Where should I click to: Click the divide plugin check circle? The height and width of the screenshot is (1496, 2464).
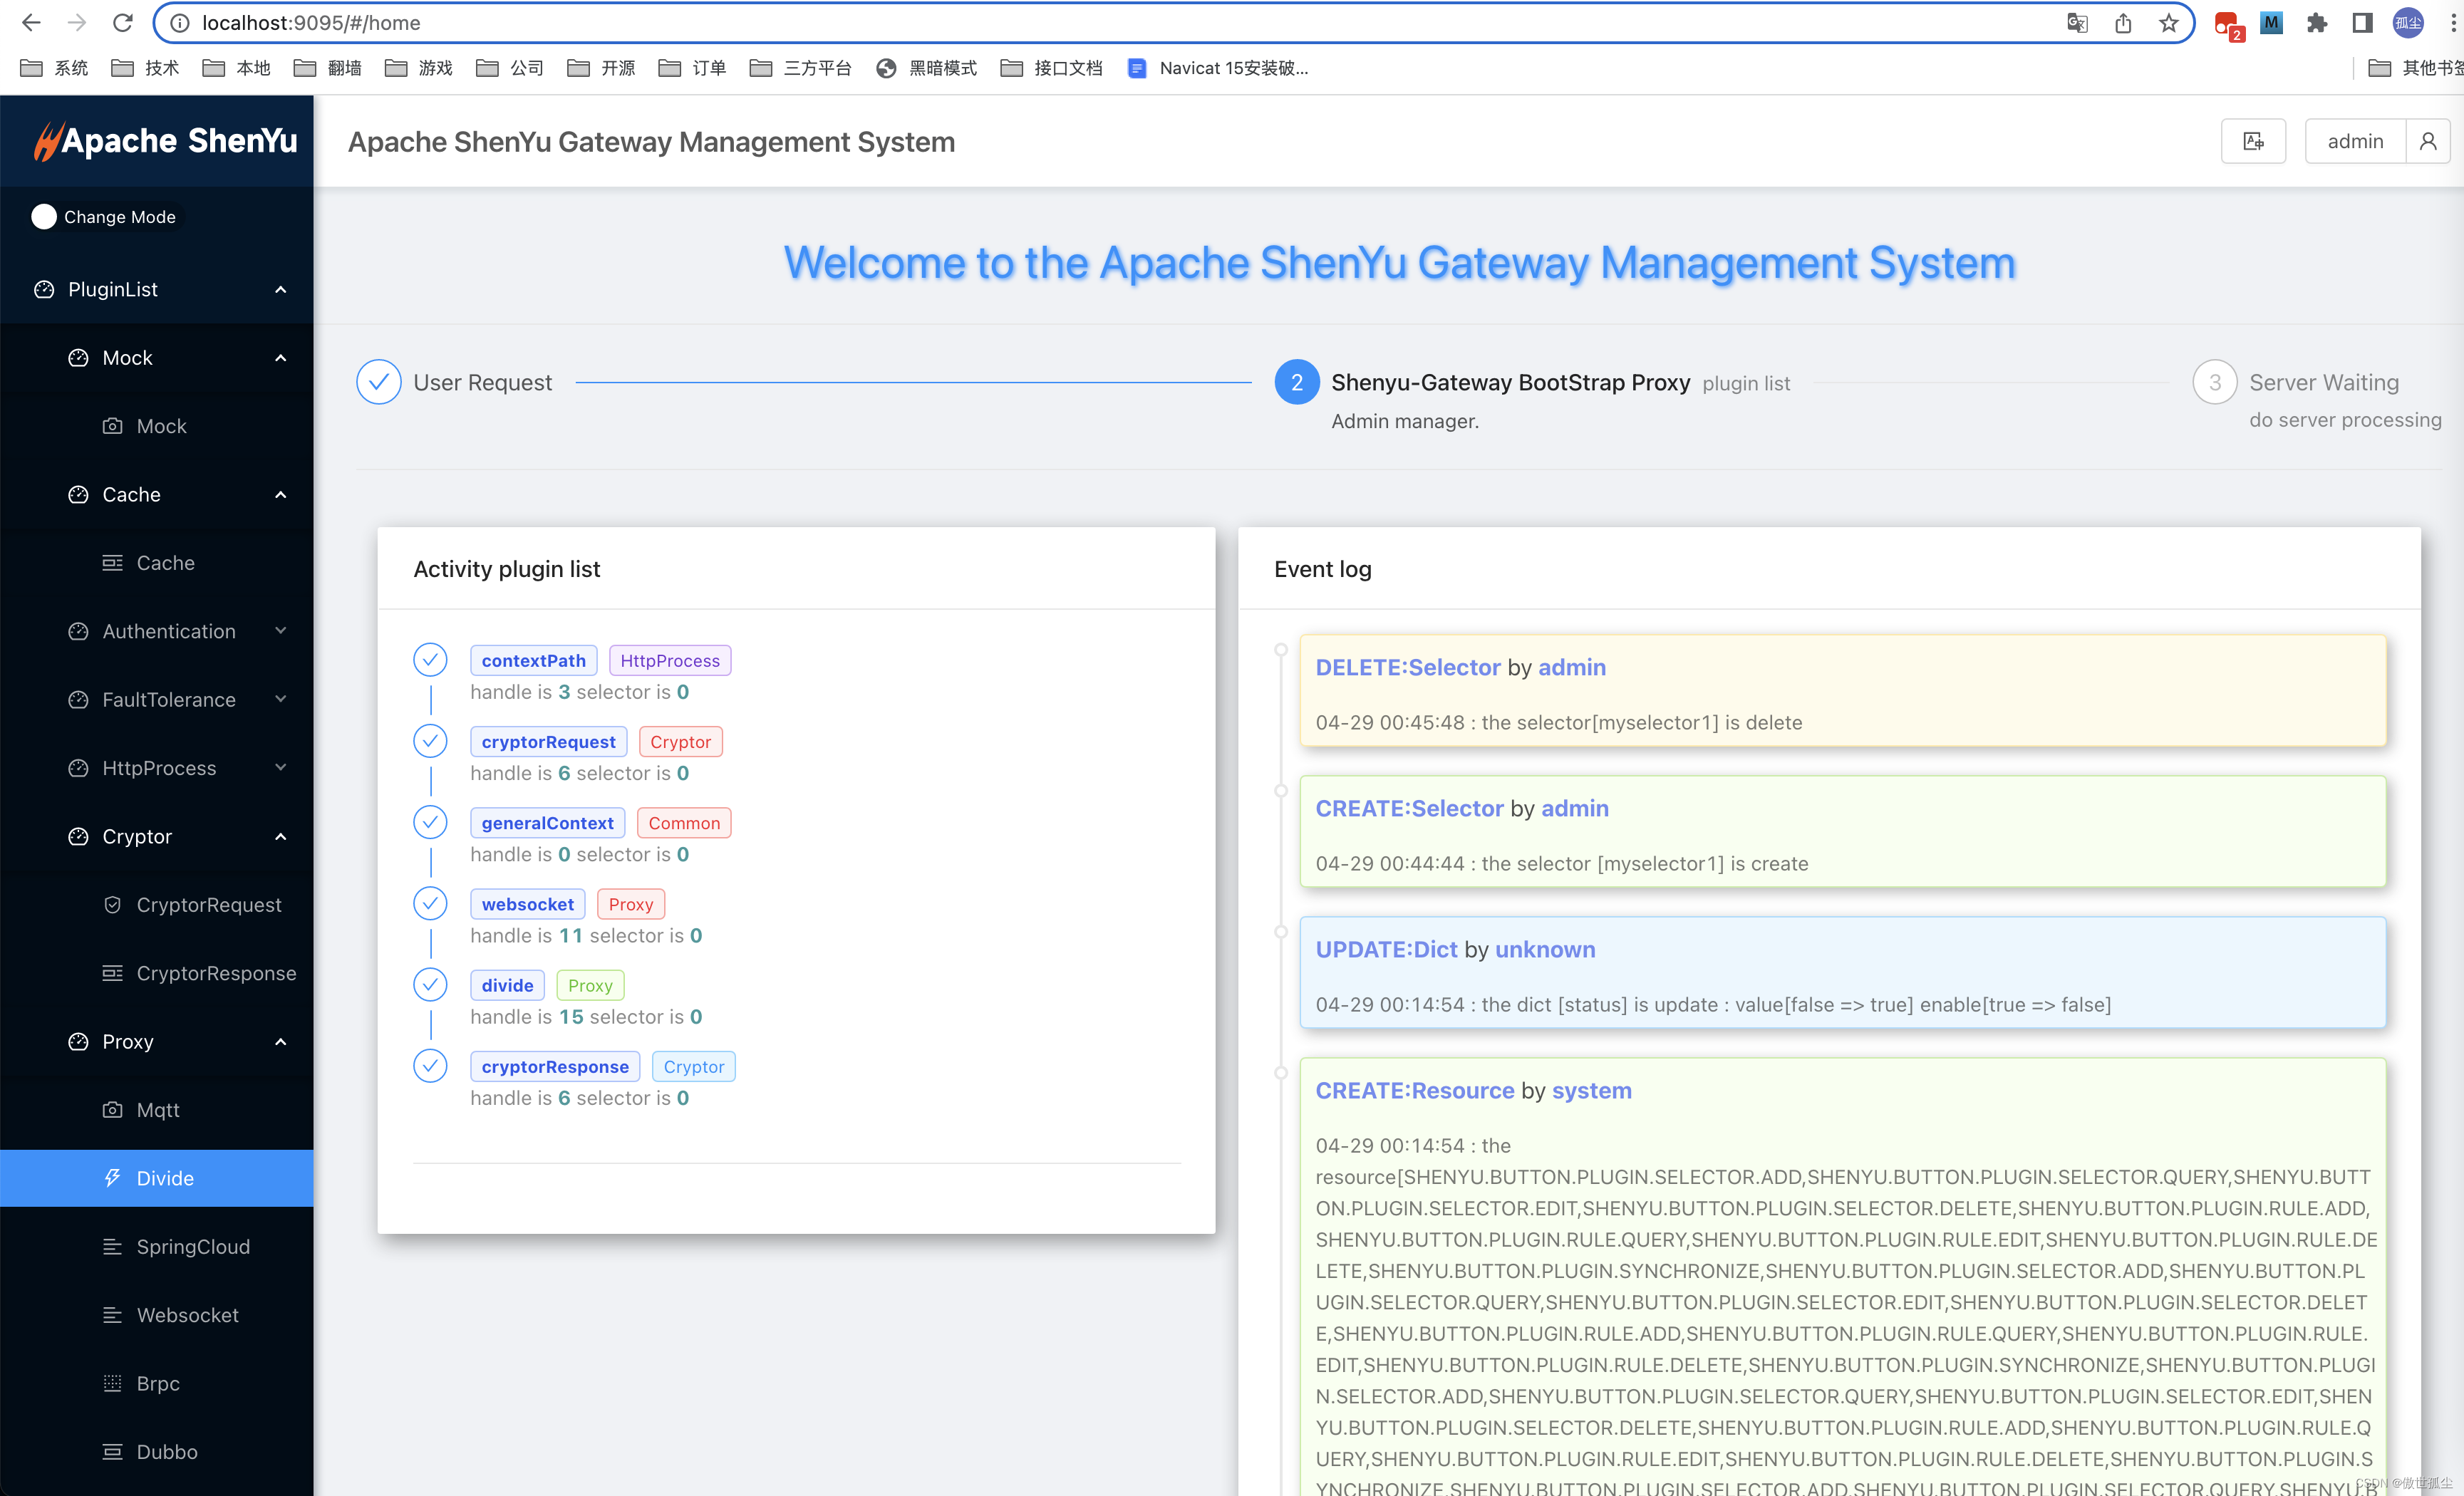point(430,984)
